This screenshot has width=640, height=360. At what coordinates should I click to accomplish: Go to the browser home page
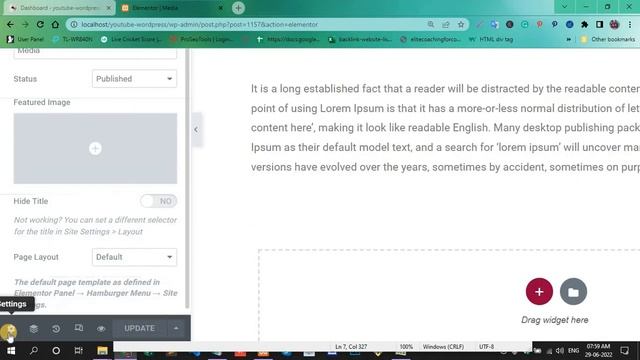pos(55,24)
